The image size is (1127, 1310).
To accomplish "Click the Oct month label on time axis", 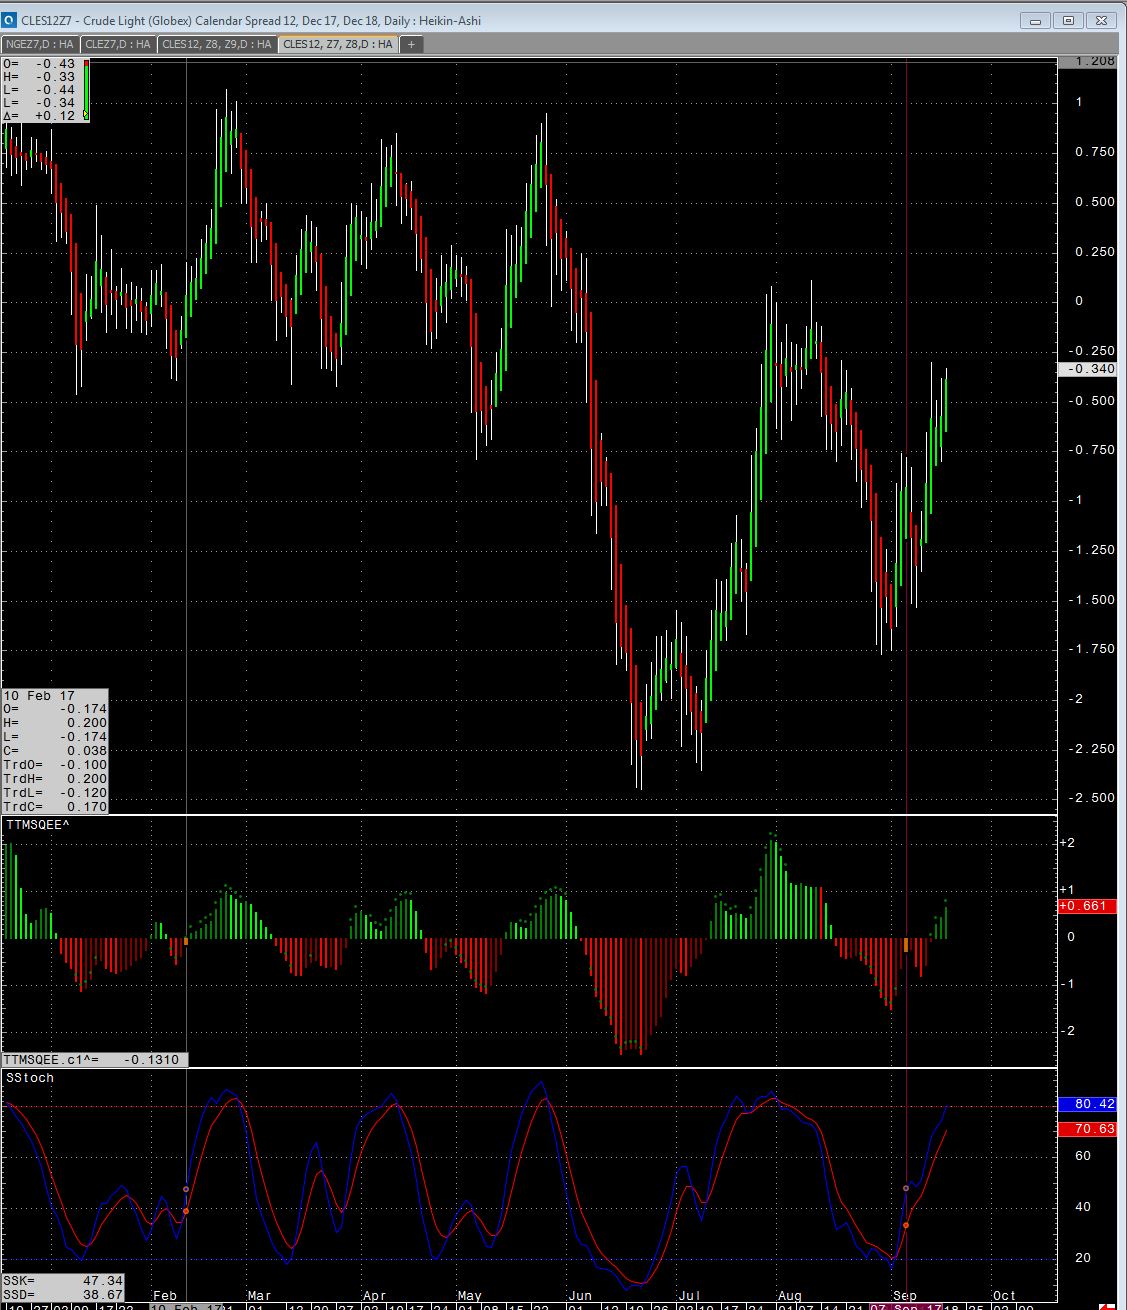I will [x=1004, y=1296].
